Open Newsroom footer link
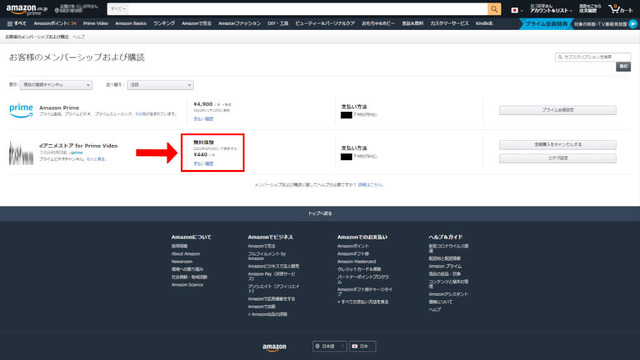The height and width of the screenshot is (360, 640). point(182,262)
